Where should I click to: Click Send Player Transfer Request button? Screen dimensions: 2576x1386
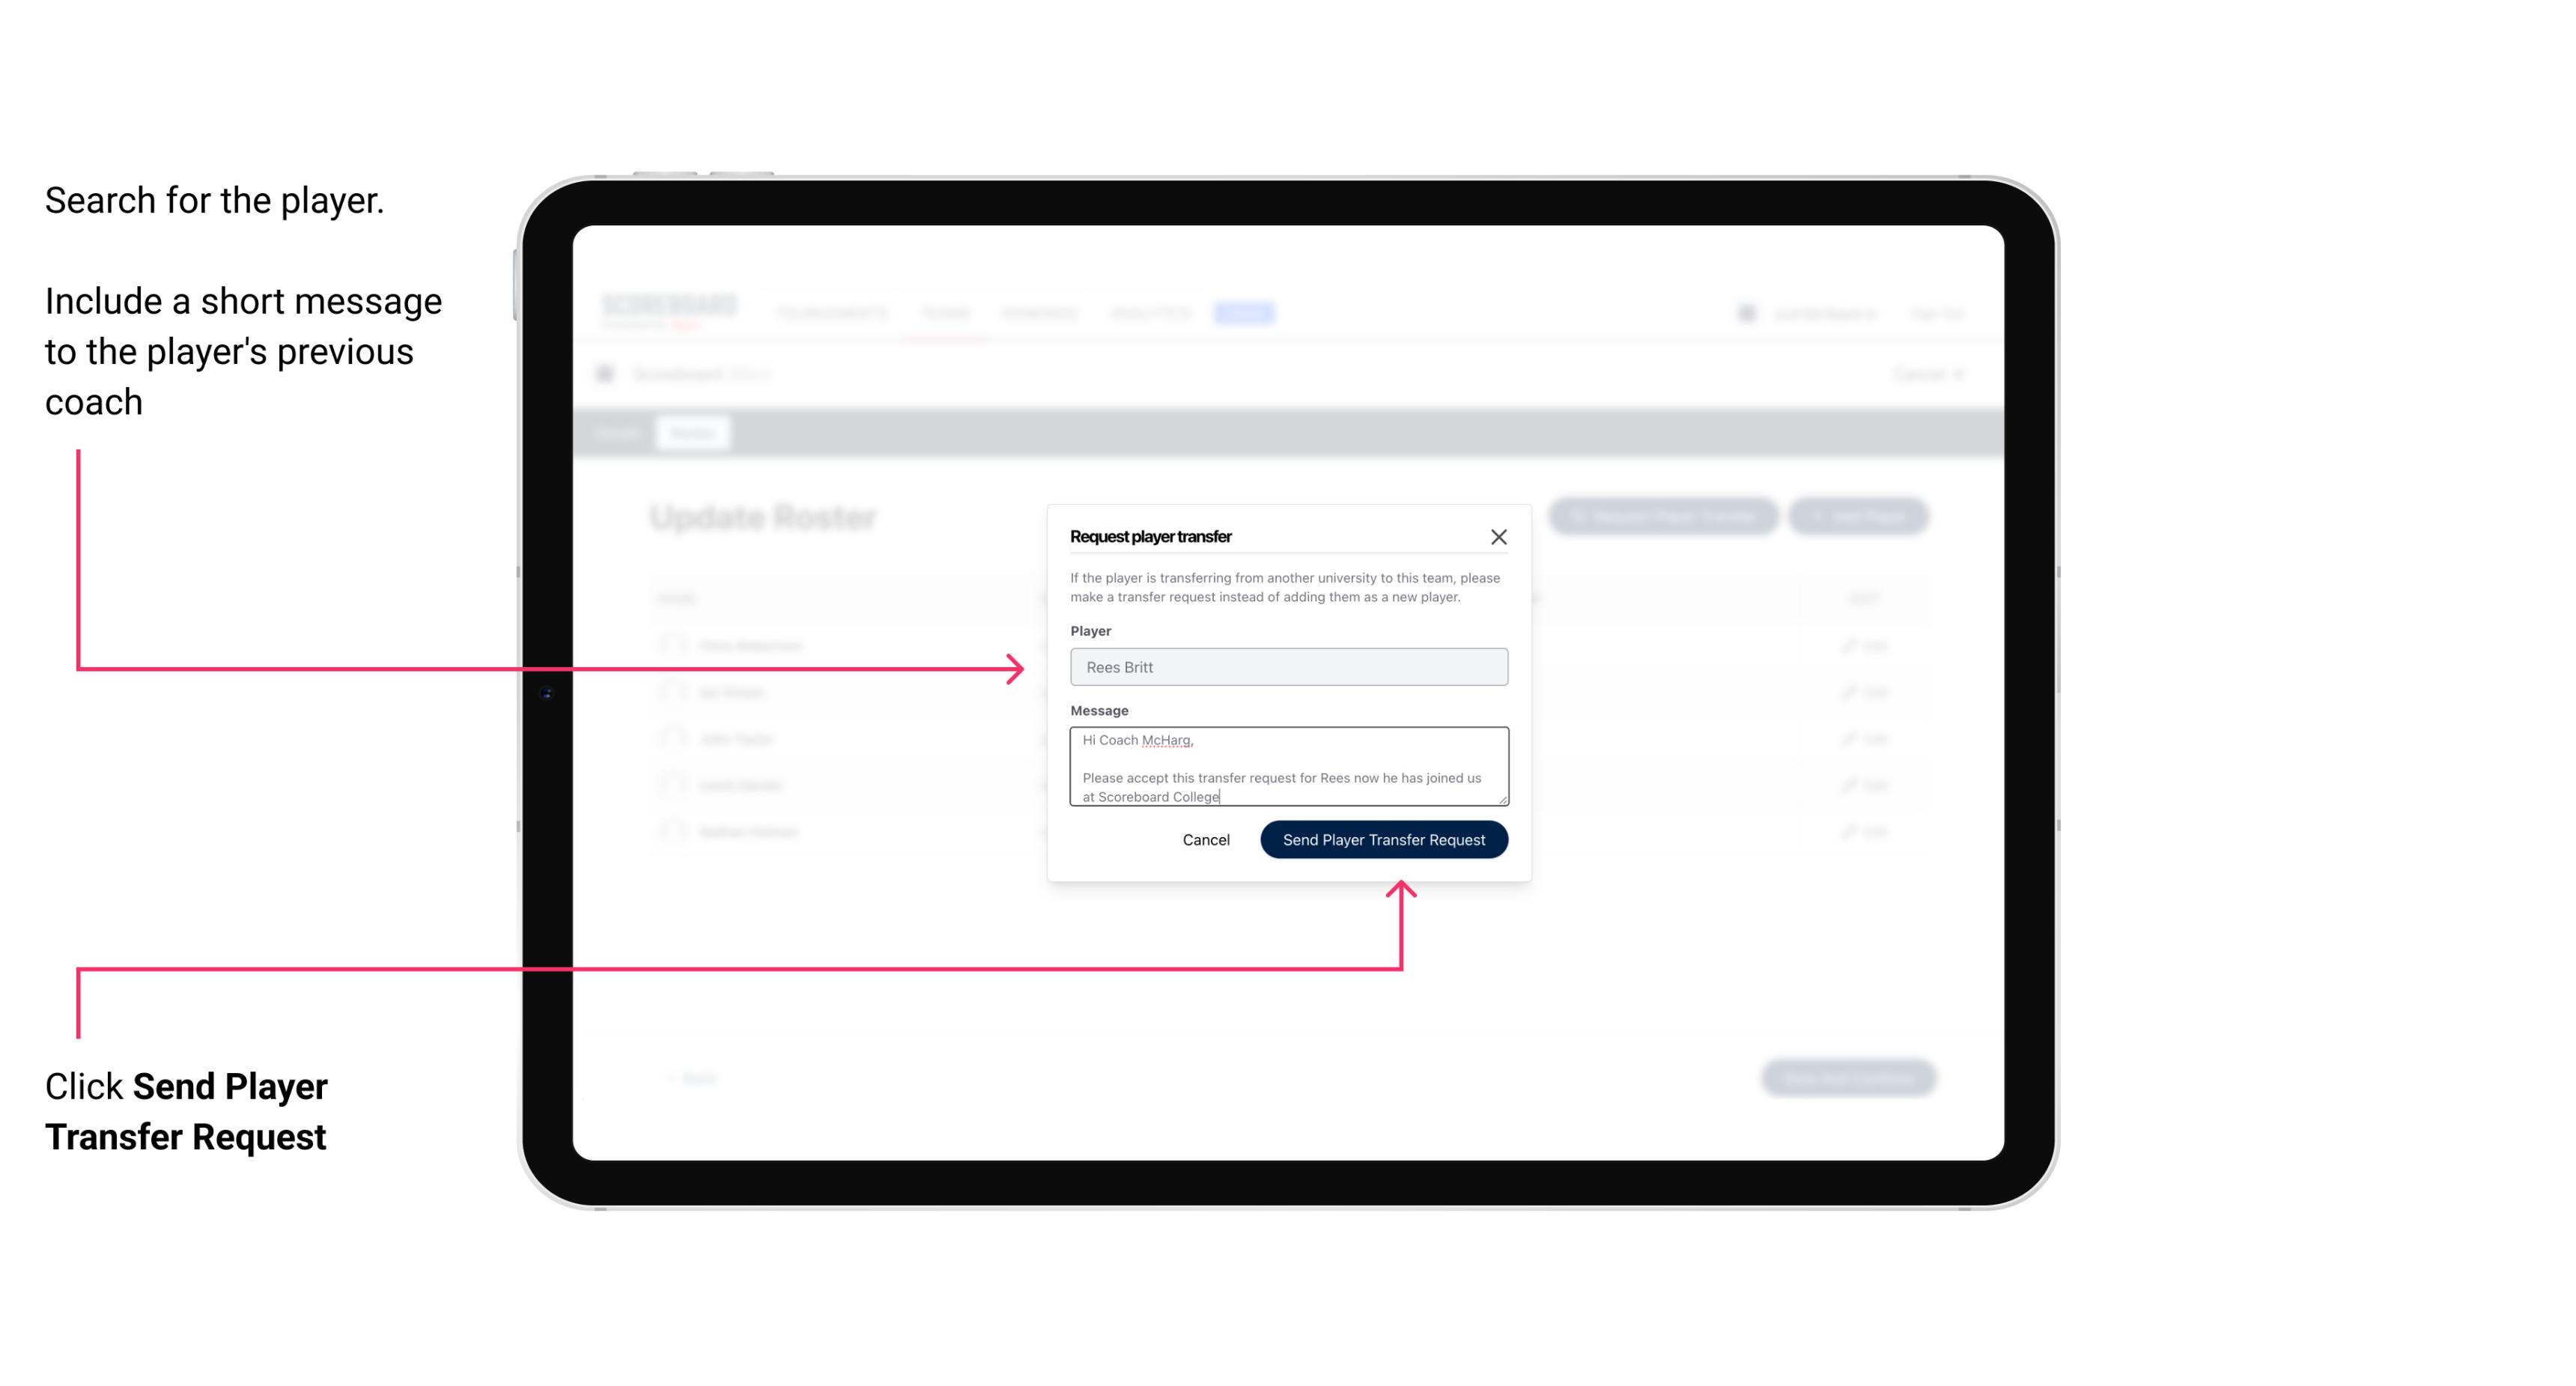1383,838
